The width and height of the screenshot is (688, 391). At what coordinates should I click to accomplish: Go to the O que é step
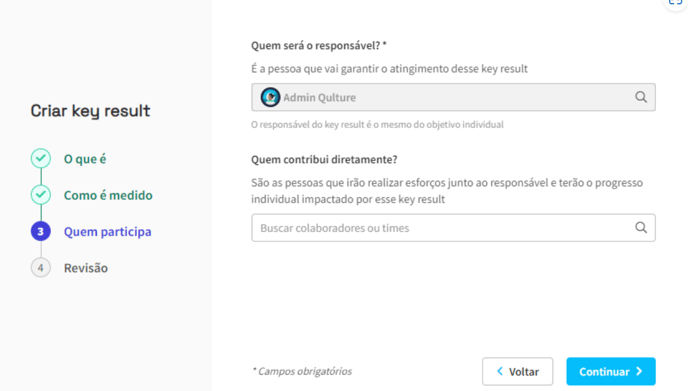(85, 159)
